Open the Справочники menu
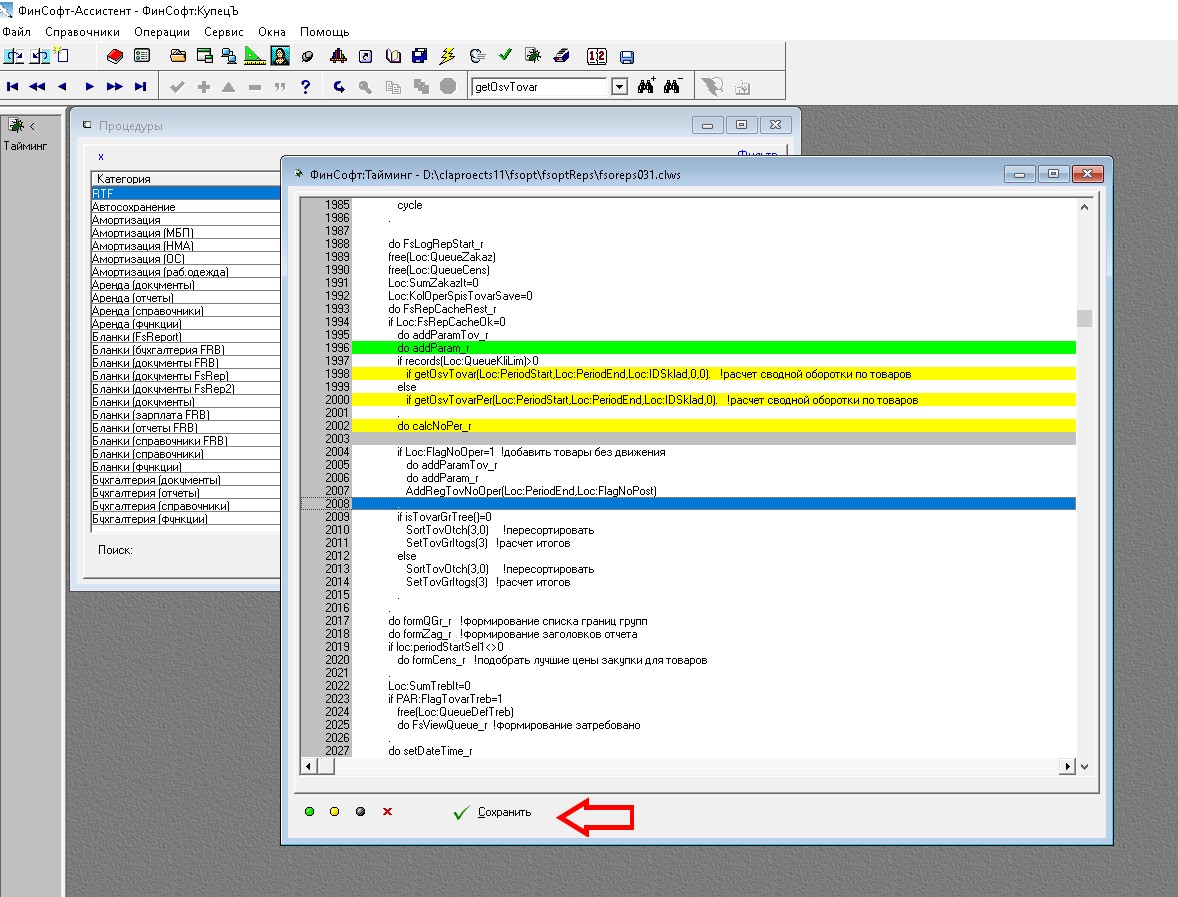This screenshot has height=897, width=1178. coord(82,32)
